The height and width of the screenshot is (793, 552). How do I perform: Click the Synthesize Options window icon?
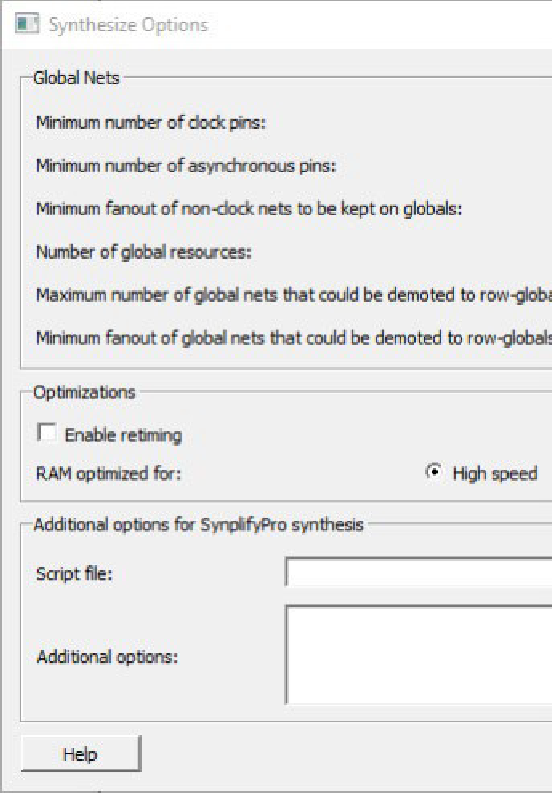tap(27, 24)
